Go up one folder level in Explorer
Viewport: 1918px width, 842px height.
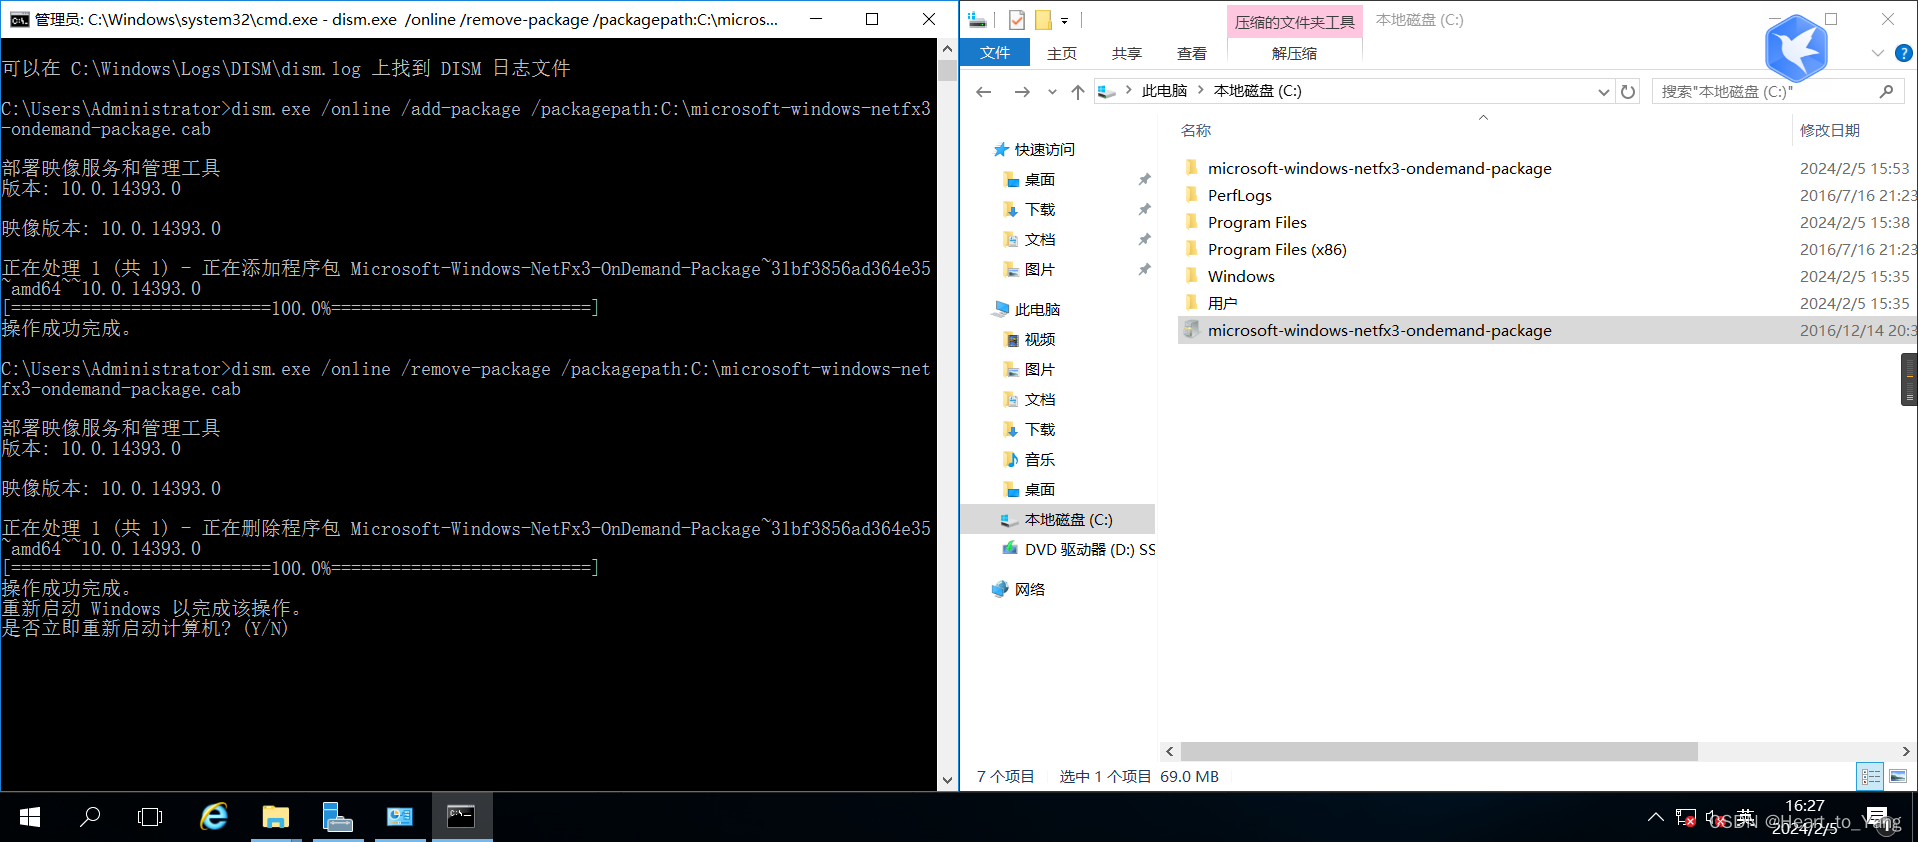[1078, 92]
